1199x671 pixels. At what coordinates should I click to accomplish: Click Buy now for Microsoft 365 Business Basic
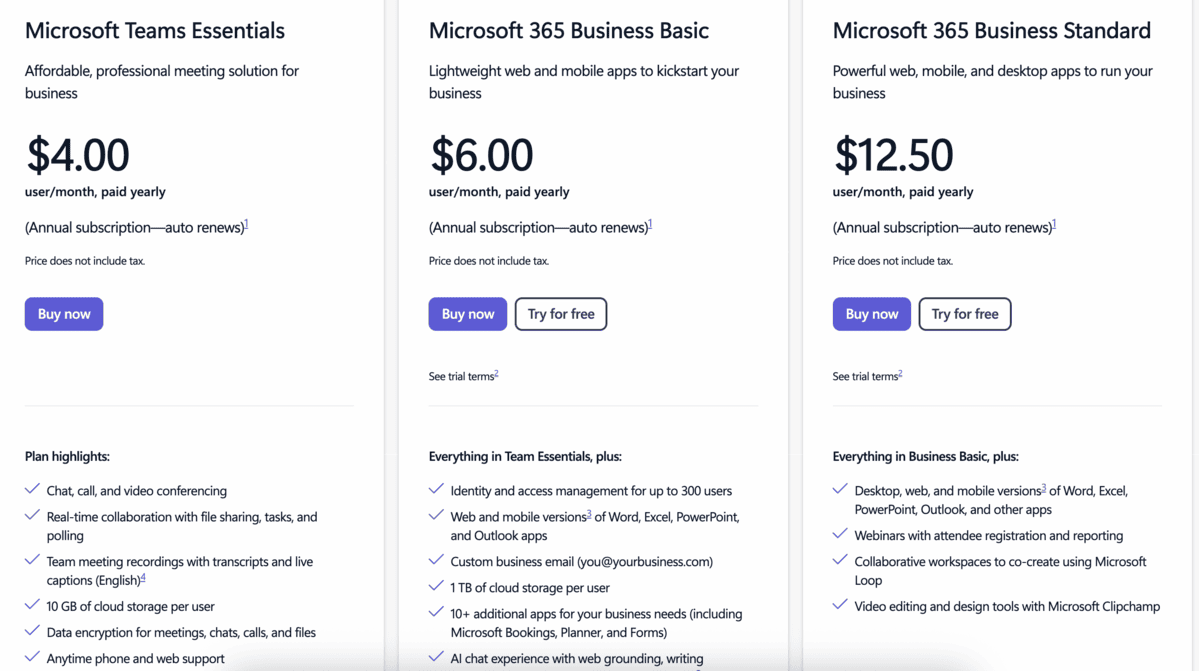coord(468,314)
